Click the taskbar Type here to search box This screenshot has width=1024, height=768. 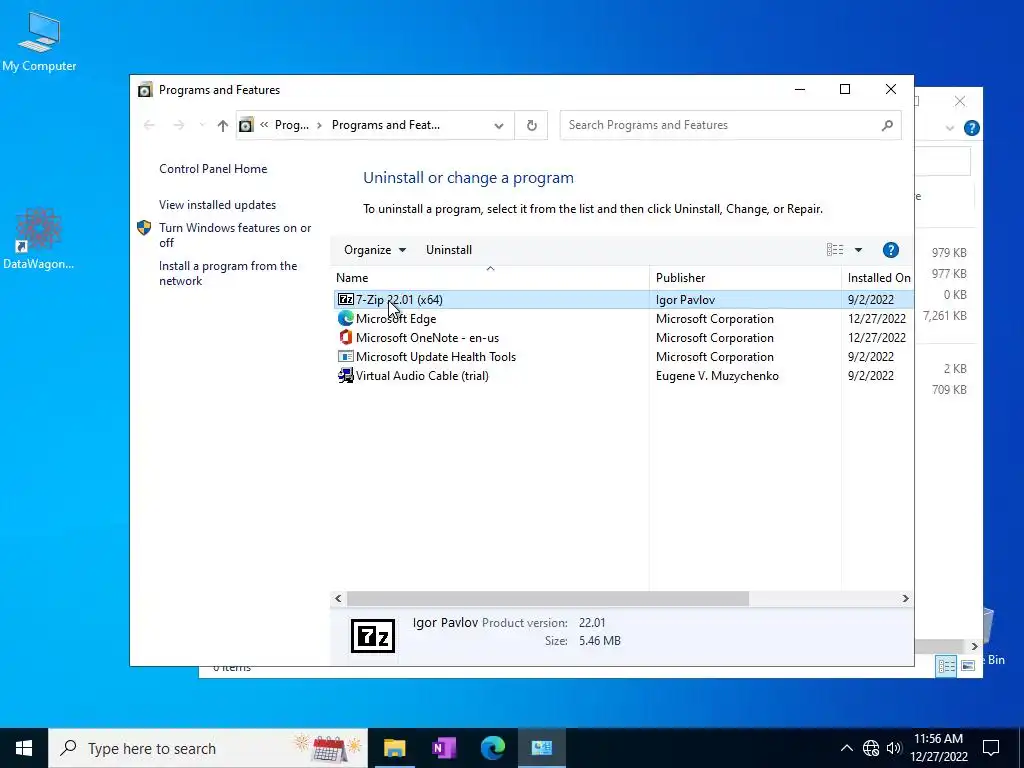[208, 748]
